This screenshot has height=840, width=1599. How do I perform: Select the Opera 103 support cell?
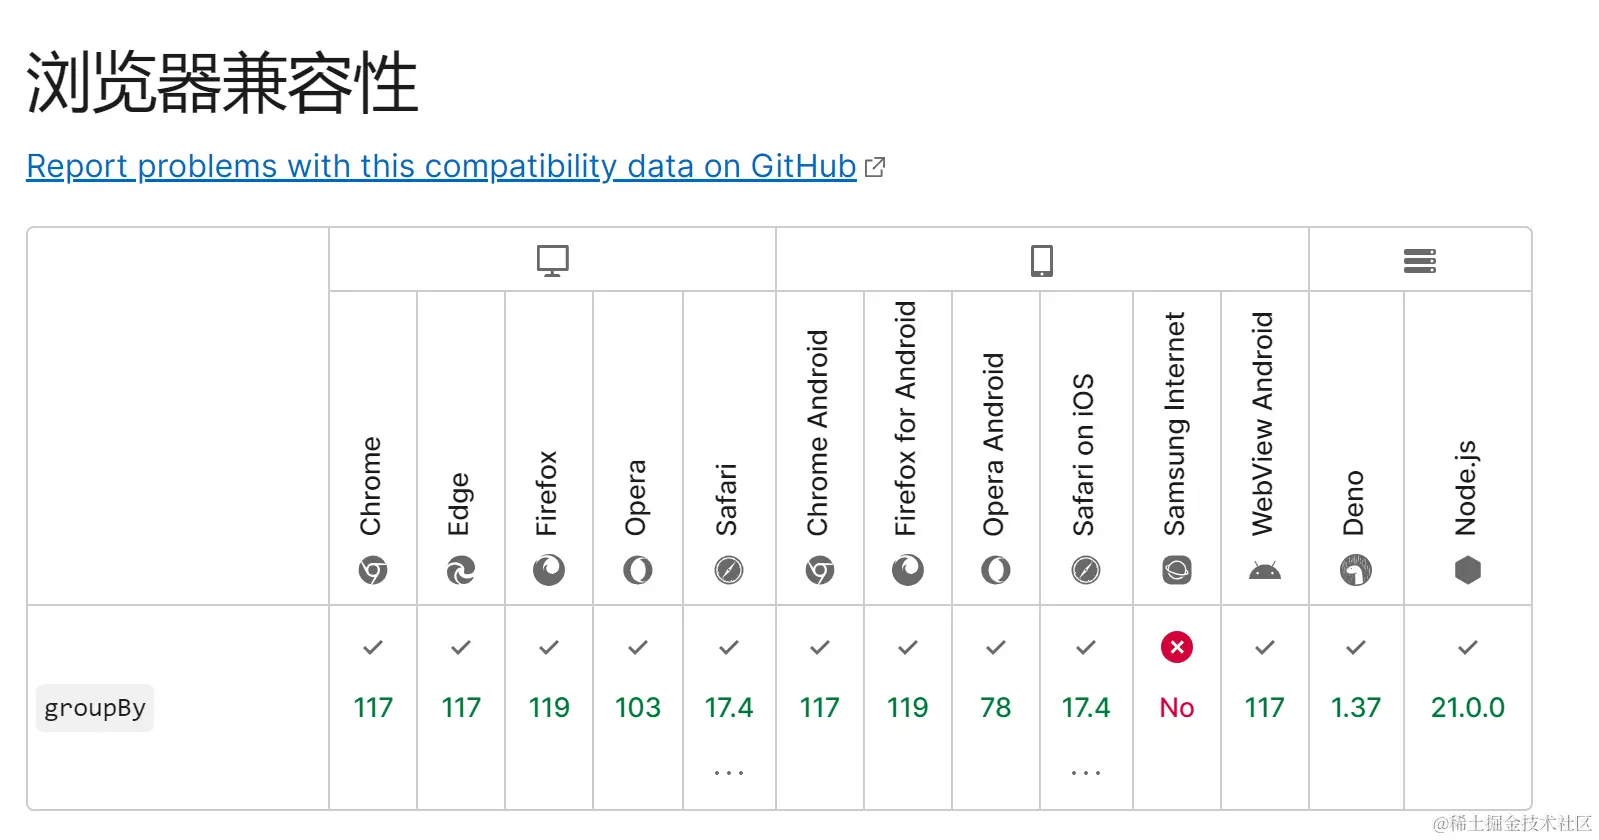click(637, 707)
